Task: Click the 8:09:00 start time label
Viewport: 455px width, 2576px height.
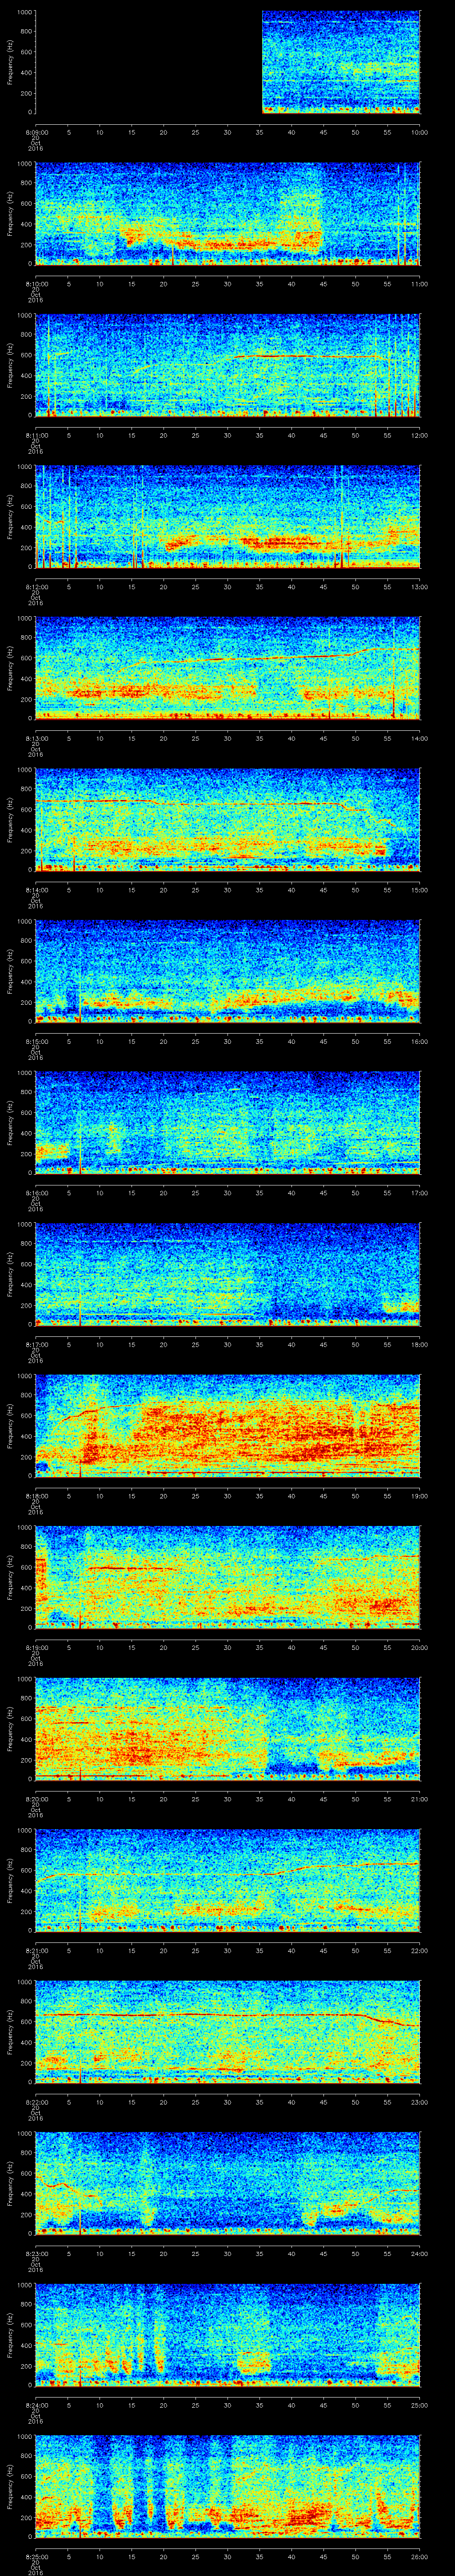Action: 36,131
